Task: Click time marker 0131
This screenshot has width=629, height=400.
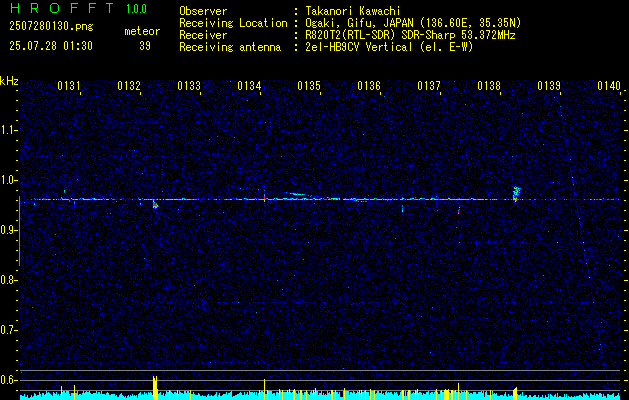Action: (69, 86)
